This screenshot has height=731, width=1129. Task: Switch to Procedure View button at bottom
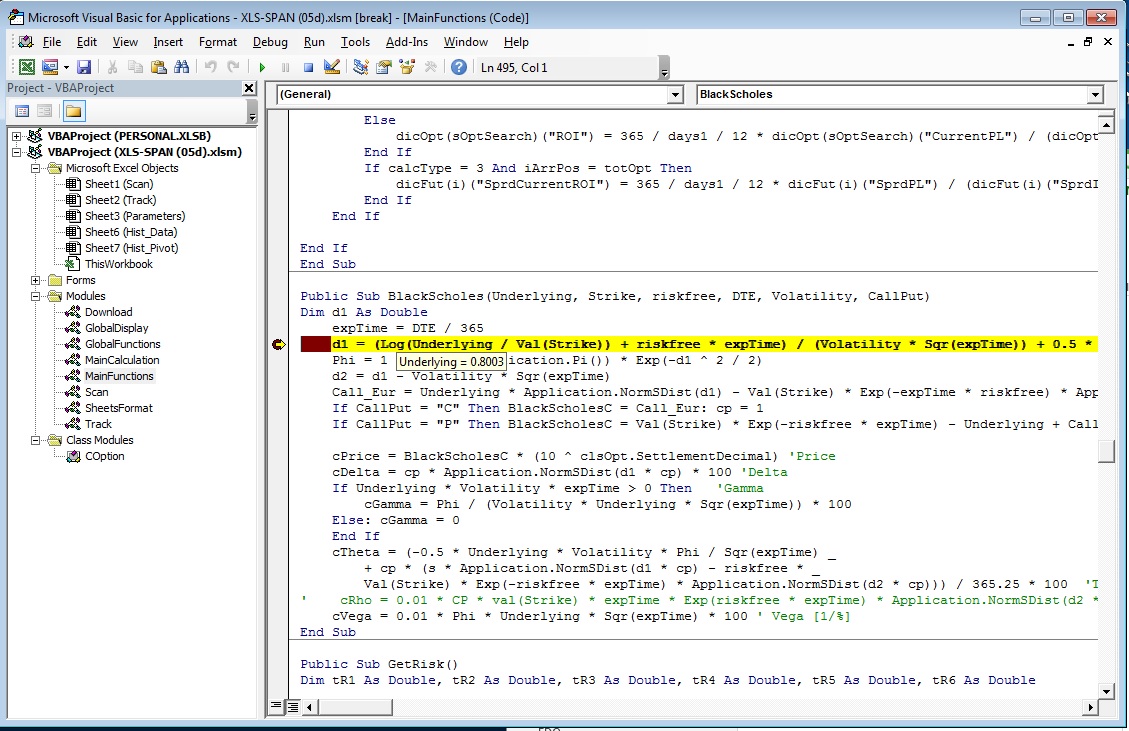(276, 707)
